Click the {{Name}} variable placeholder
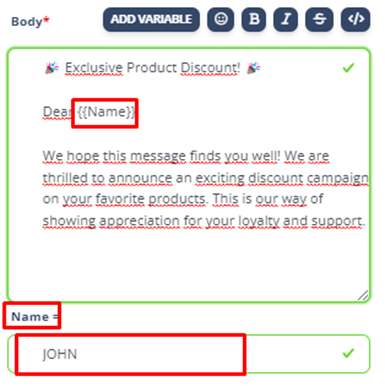385x387 pixels. tap(106, 112)
